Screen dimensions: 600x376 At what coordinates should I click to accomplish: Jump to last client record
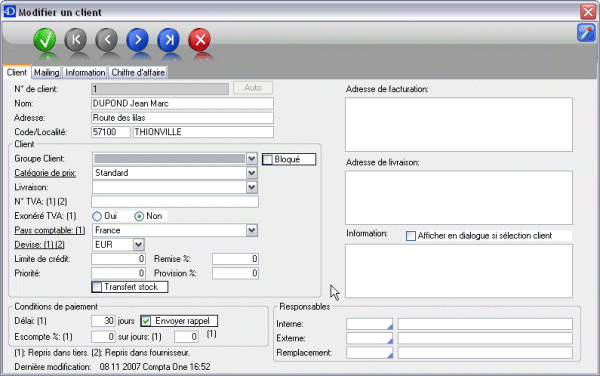click(x=168, y=40)
